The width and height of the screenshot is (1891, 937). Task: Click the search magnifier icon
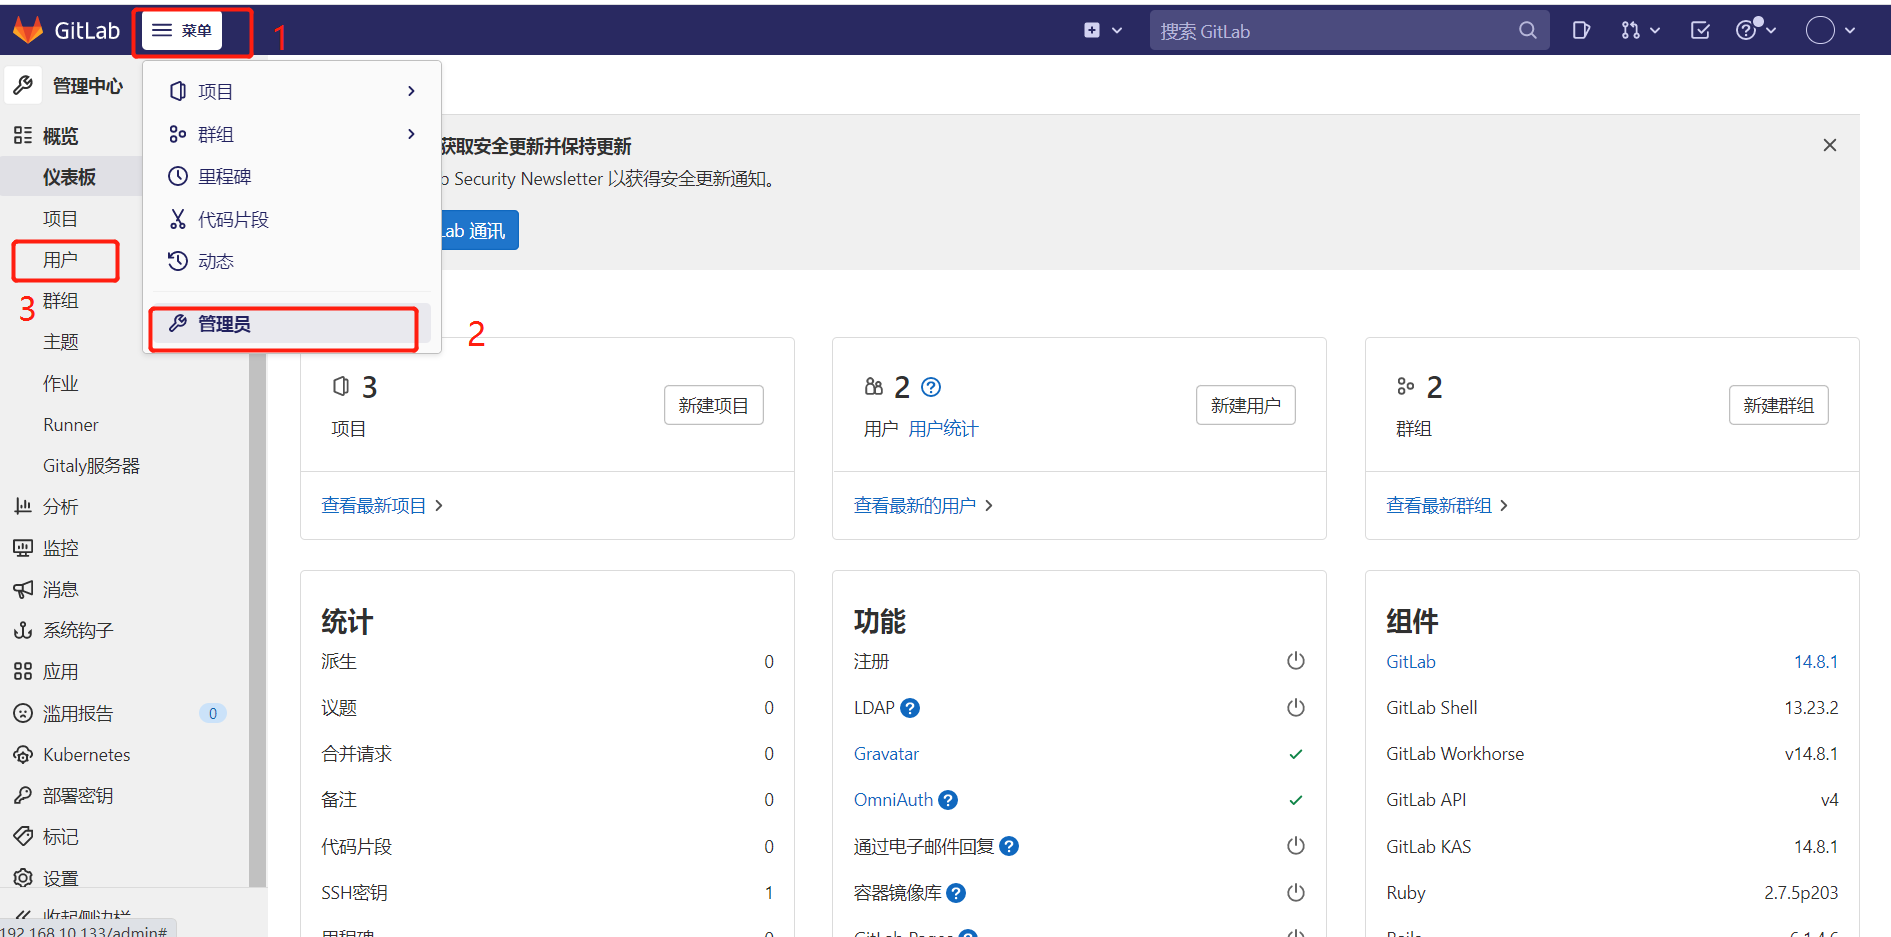(1527, 31)
